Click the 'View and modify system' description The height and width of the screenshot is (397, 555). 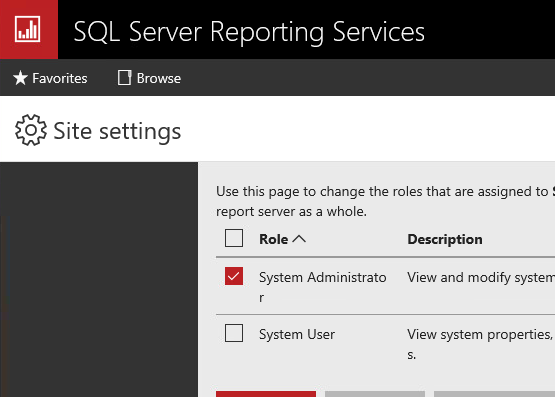[x=481, y=277]
